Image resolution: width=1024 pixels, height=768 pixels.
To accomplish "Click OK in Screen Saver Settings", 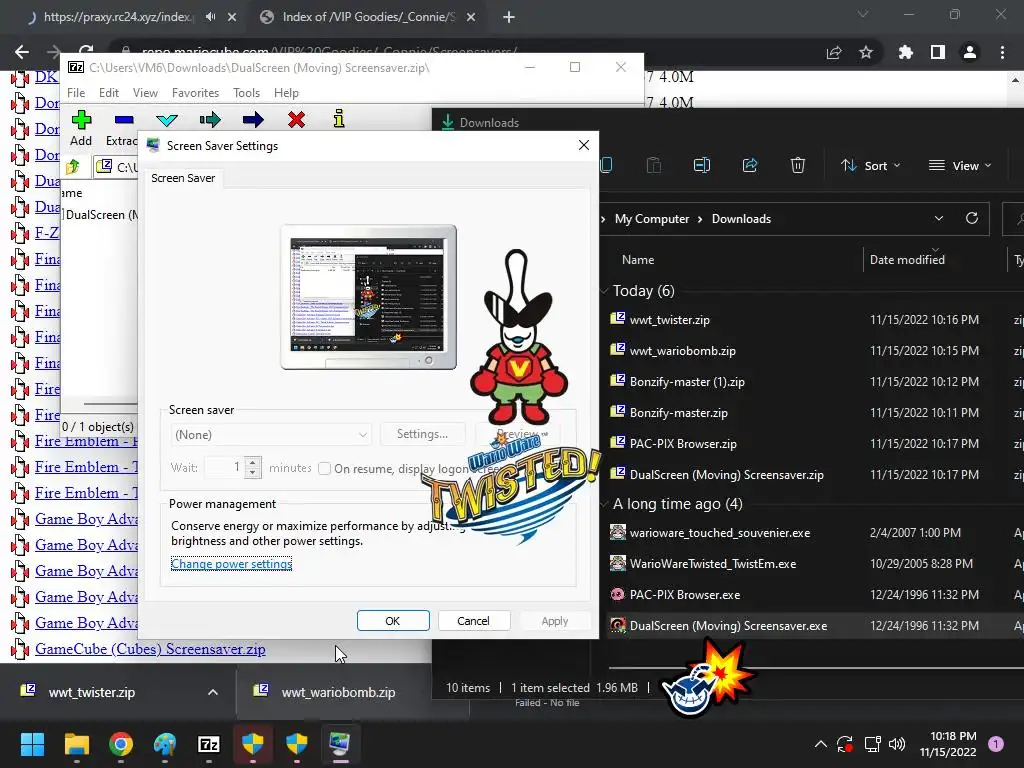I will [392, 620].
